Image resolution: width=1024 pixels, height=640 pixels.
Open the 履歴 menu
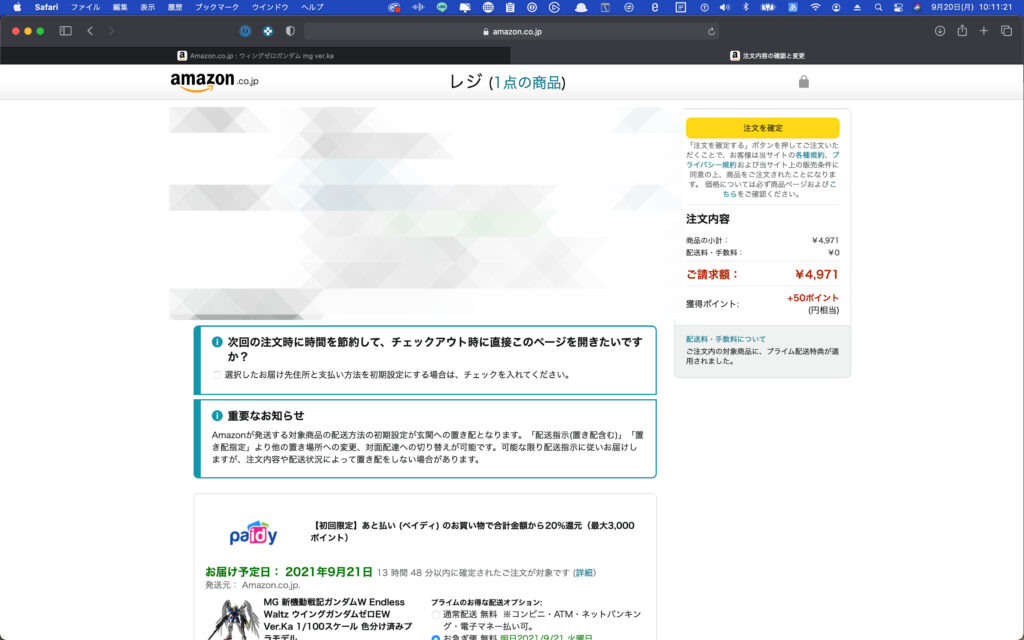pyautogui.click(x=175, y=7)
